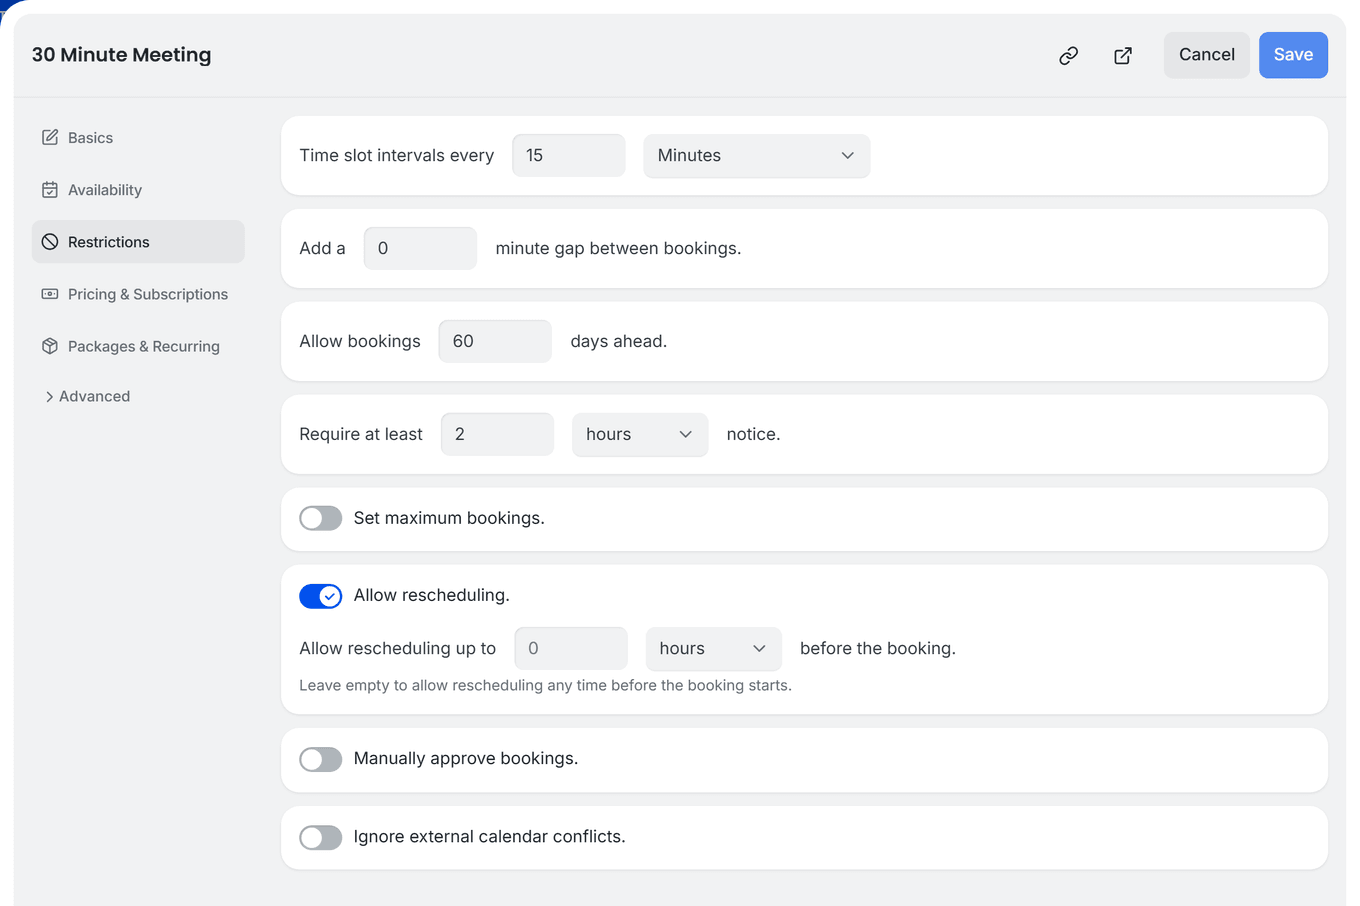Toggle Ignore external calendar conflicts
Image resolution: width=1360 pixels, height=906 pixels.
coord(320,837)
